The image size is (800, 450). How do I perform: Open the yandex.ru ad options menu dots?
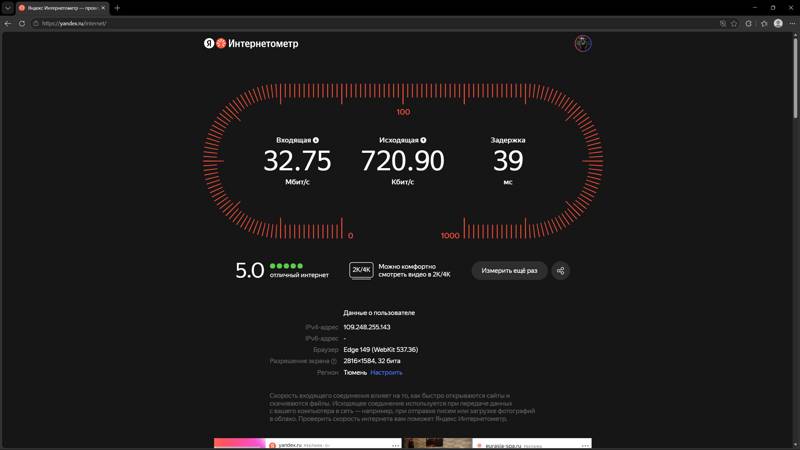[395, 445]
